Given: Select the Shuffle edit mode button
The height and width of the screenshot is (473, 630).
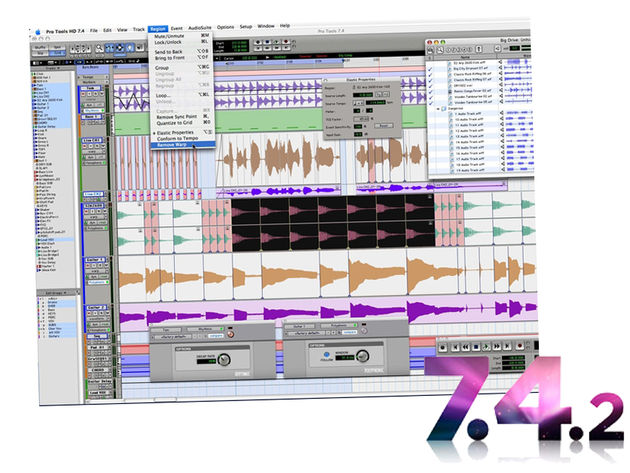Looking at the screenshot, I should pos(40,47).
